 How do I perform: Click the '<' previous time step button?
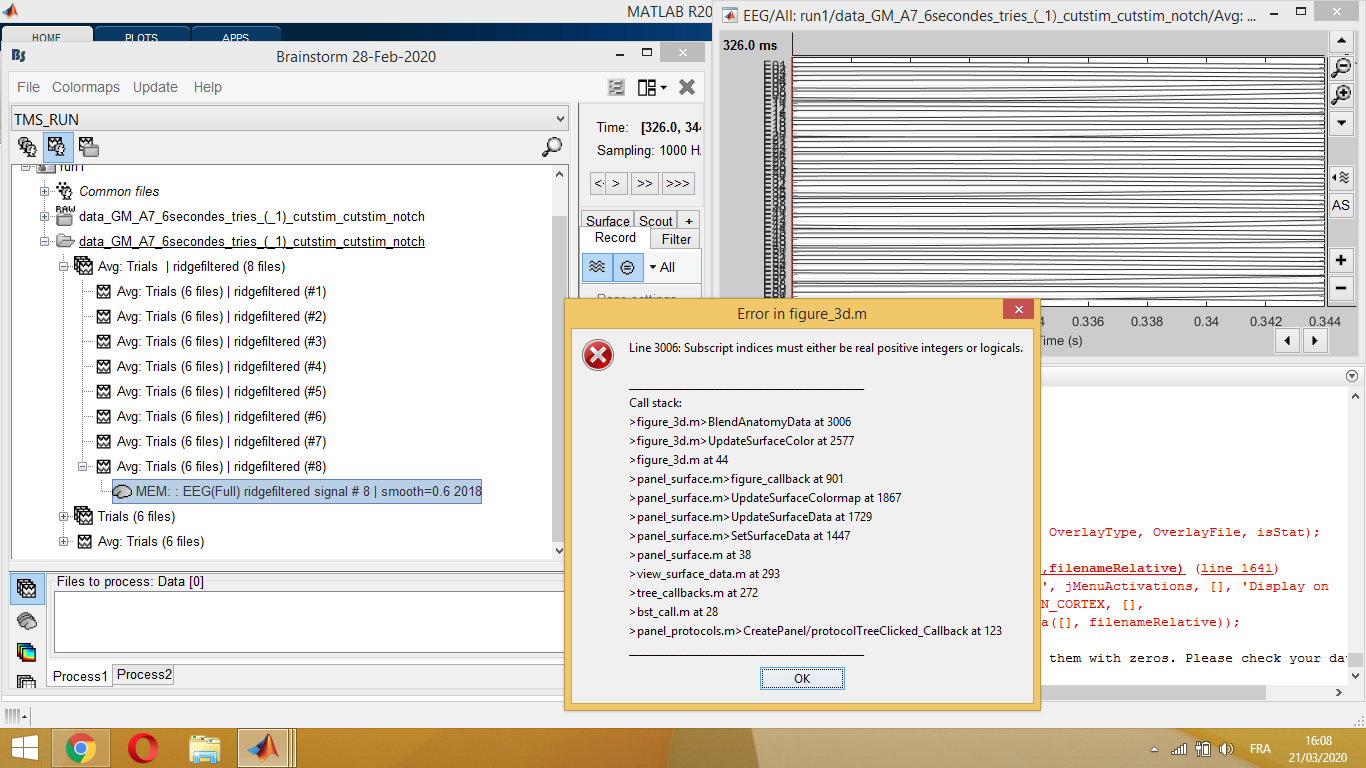[x=598, y=183]
